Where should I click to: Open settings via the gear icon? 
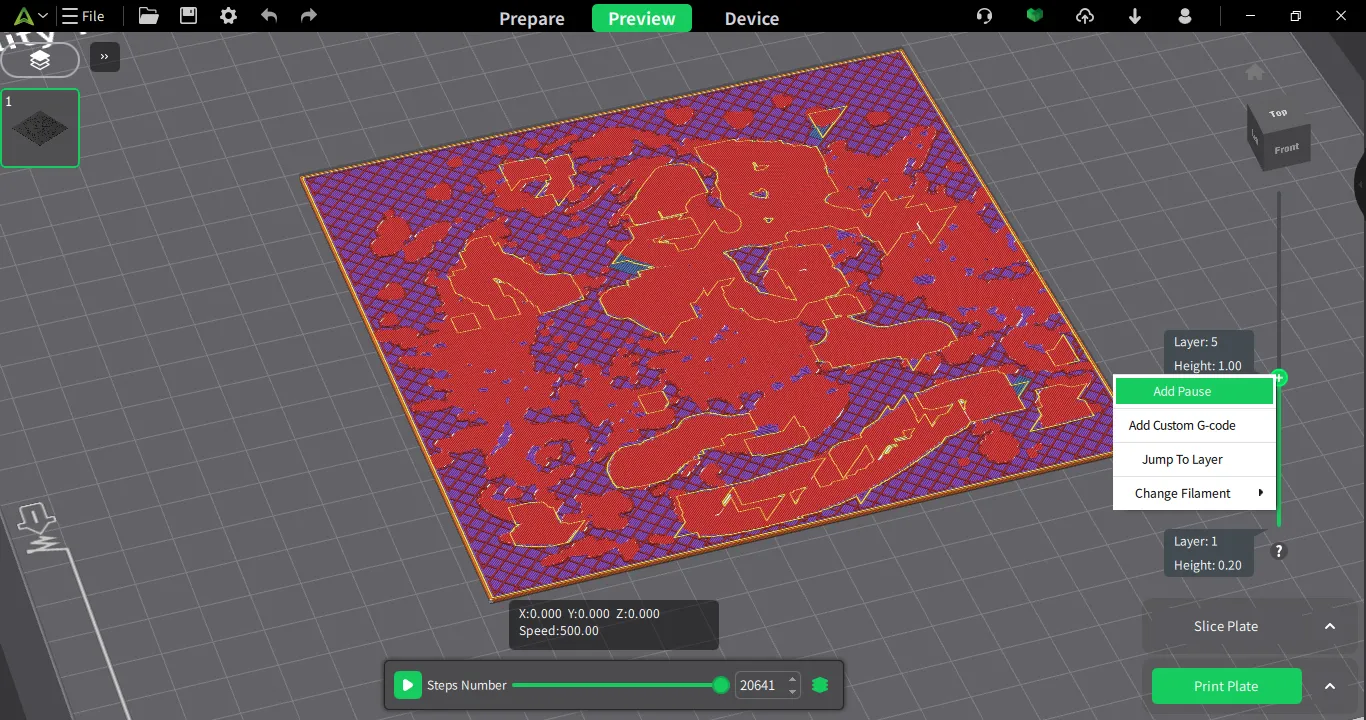point(229,16)
